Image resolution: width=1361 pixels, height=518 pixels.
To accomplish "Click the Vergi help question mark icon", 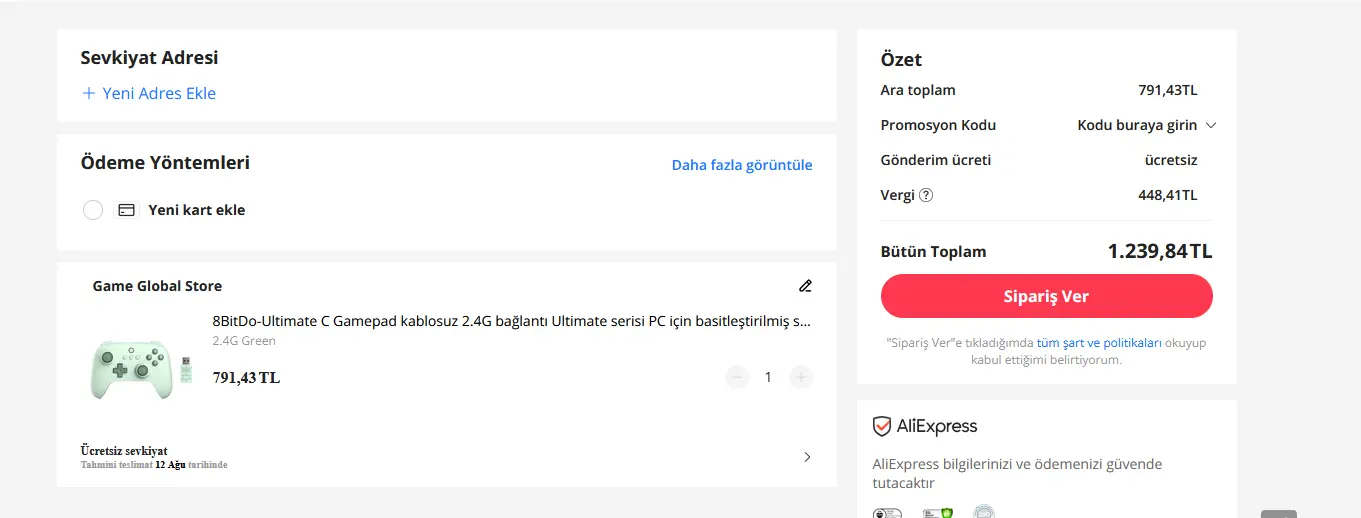I will click(926, 195).
